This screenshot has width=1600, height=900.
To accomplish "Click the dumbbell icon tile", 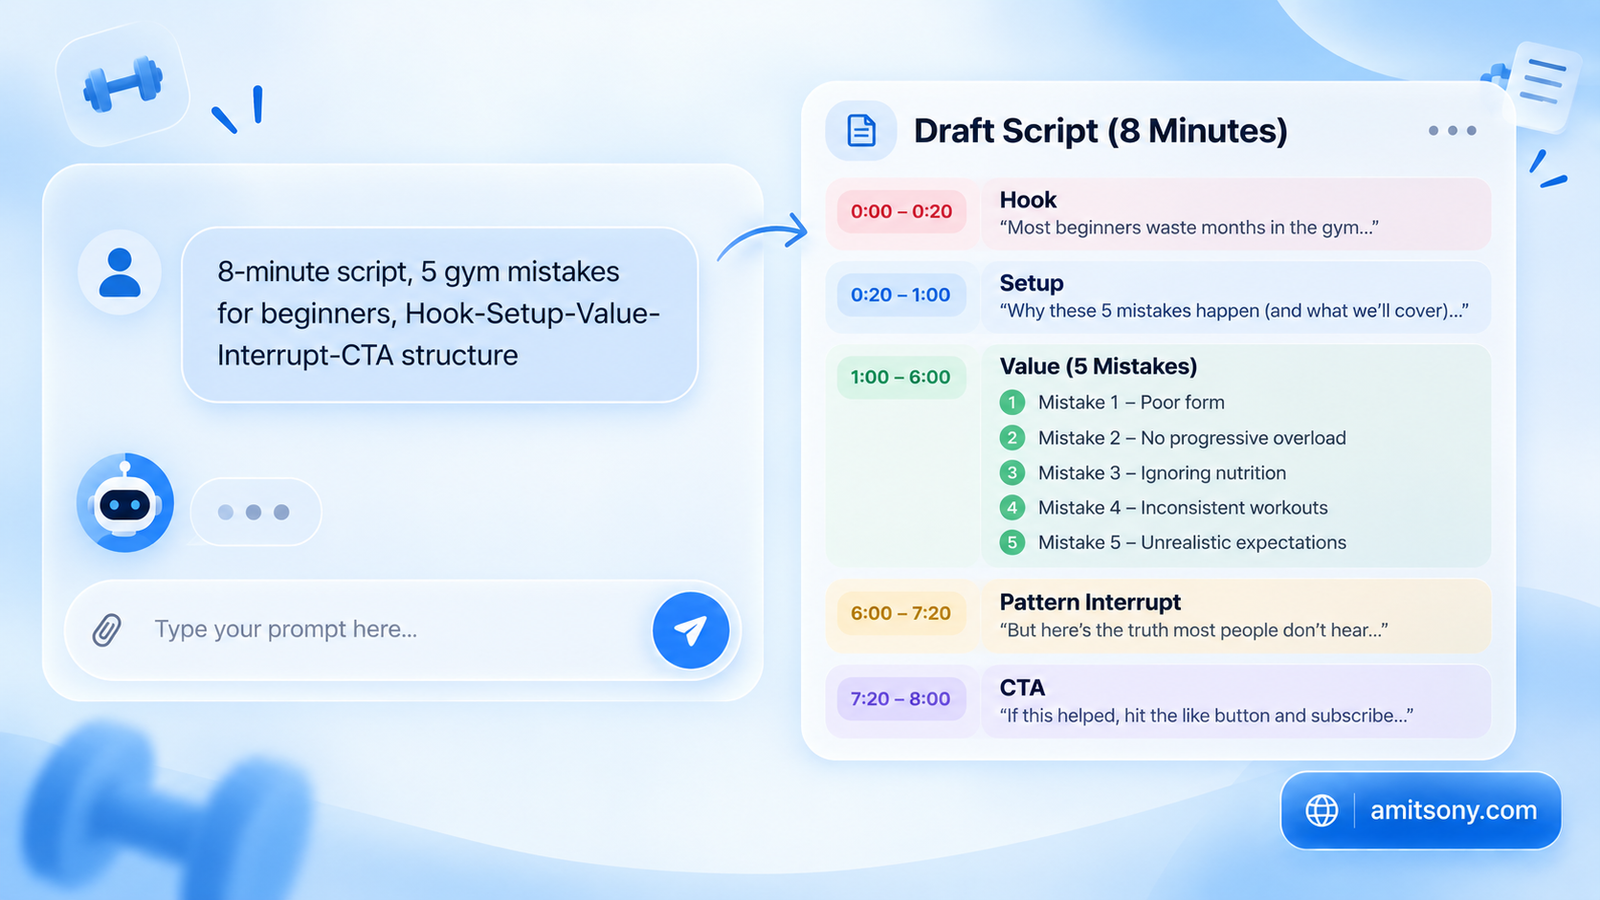I will click(x=123, y=85).
